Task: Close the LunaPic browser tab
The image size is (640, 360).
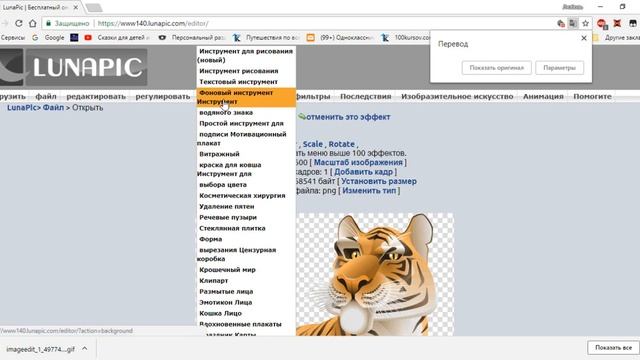Action: point(76,7)
